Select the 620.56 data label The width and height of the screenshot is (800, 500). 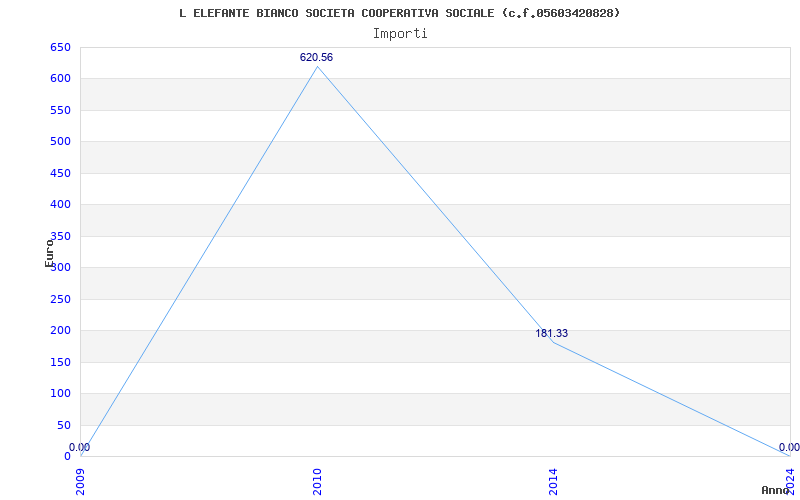tap(316, 57)
